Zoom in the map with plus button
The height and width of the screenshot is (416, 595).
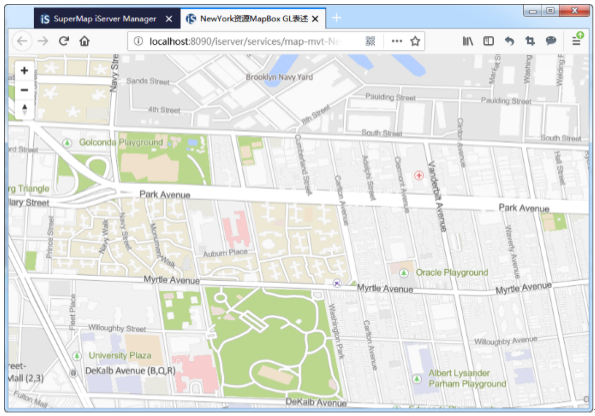click(x=24, y=71)
